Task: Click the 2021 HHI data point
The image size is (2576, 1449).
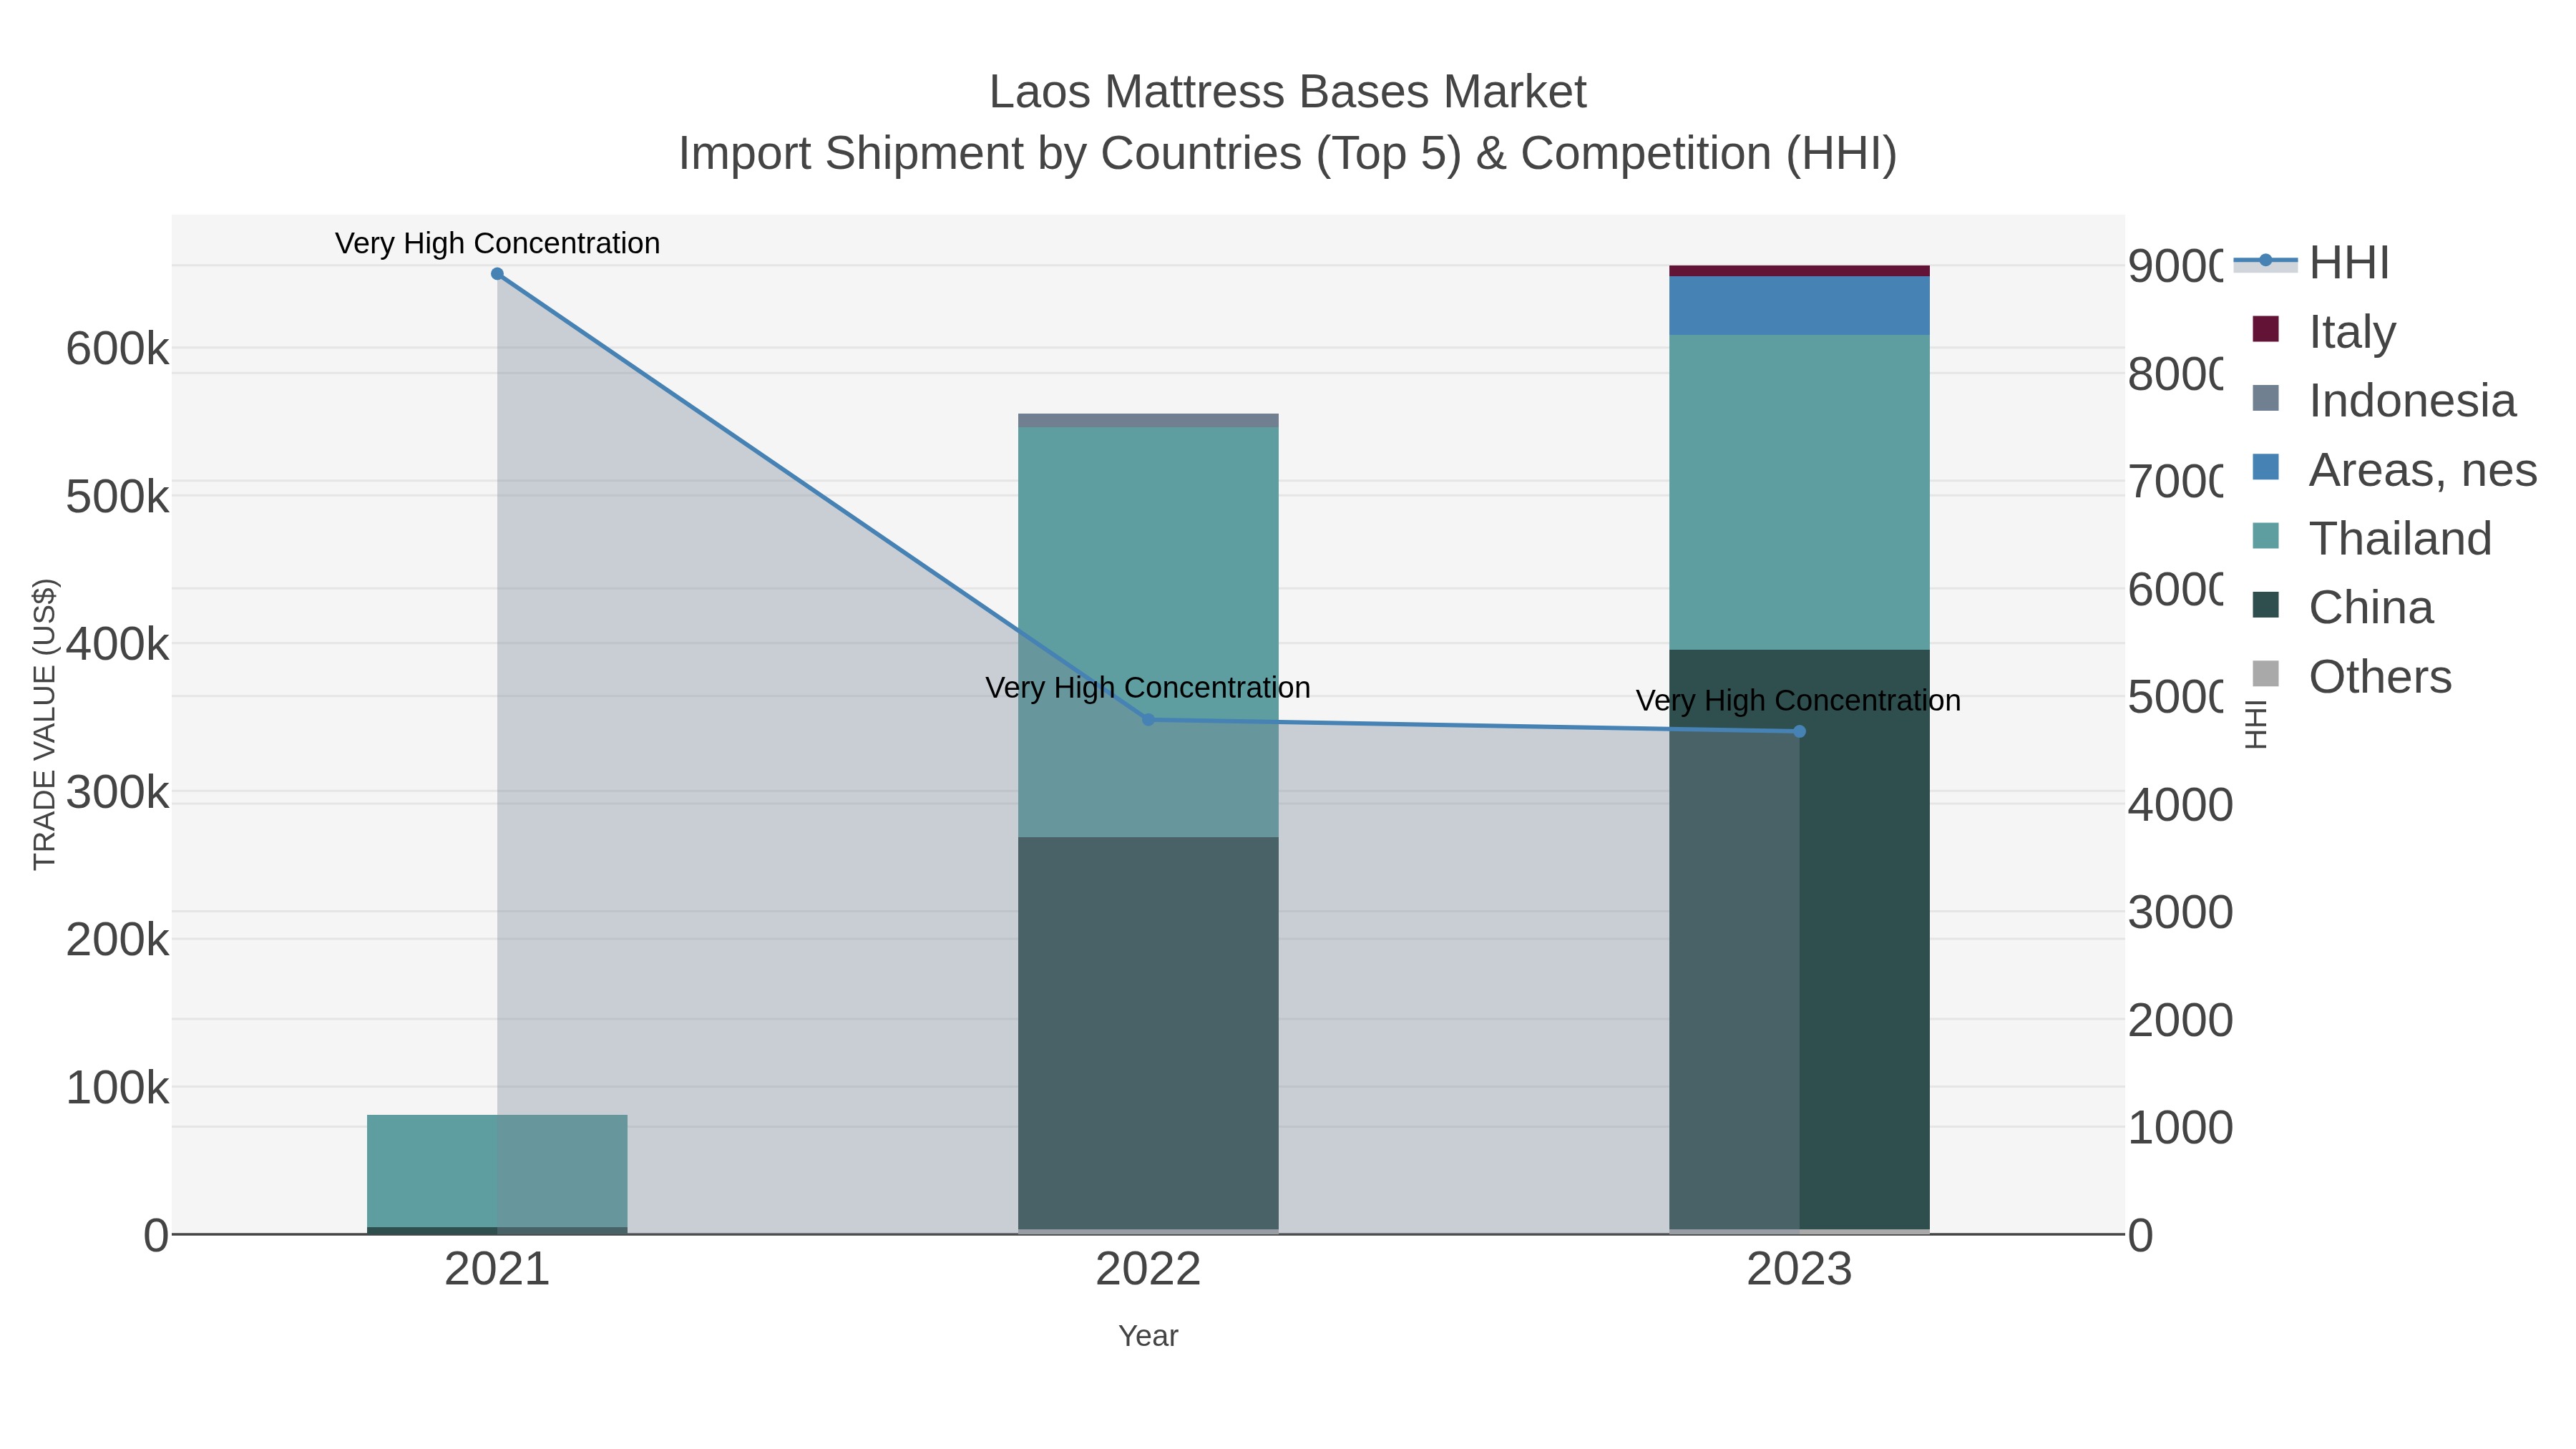Action: click(497, 274)
